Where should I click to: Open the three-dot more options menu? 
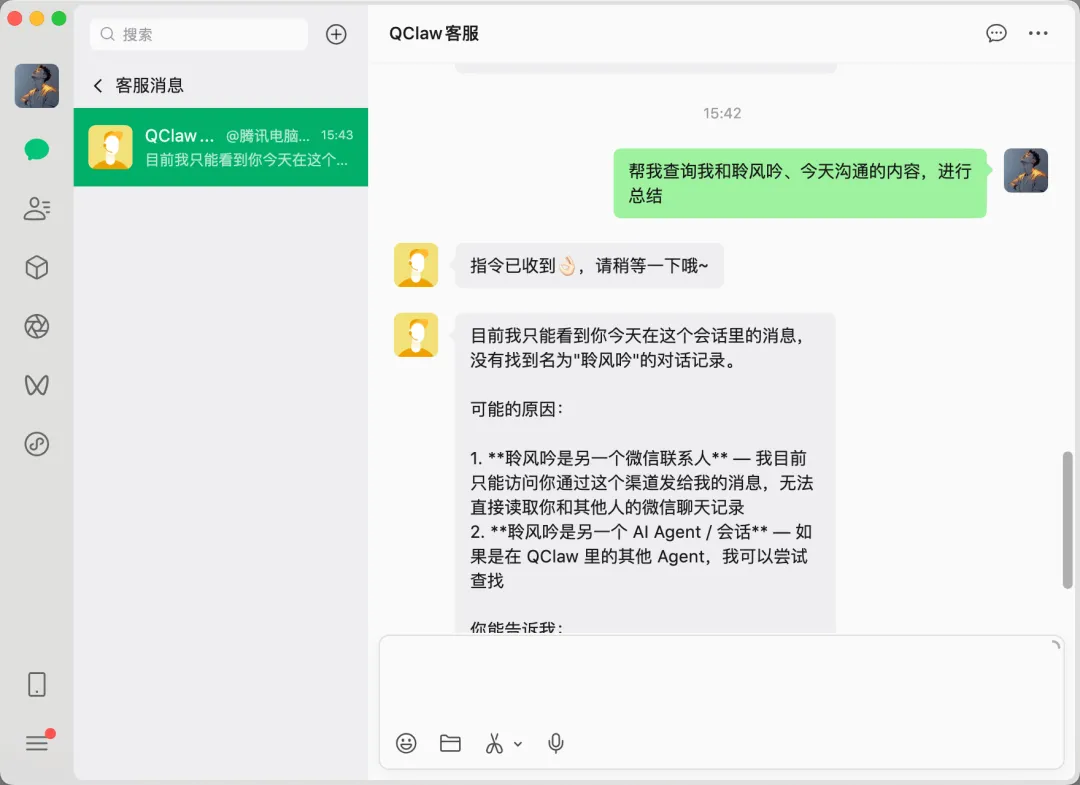1038,33
